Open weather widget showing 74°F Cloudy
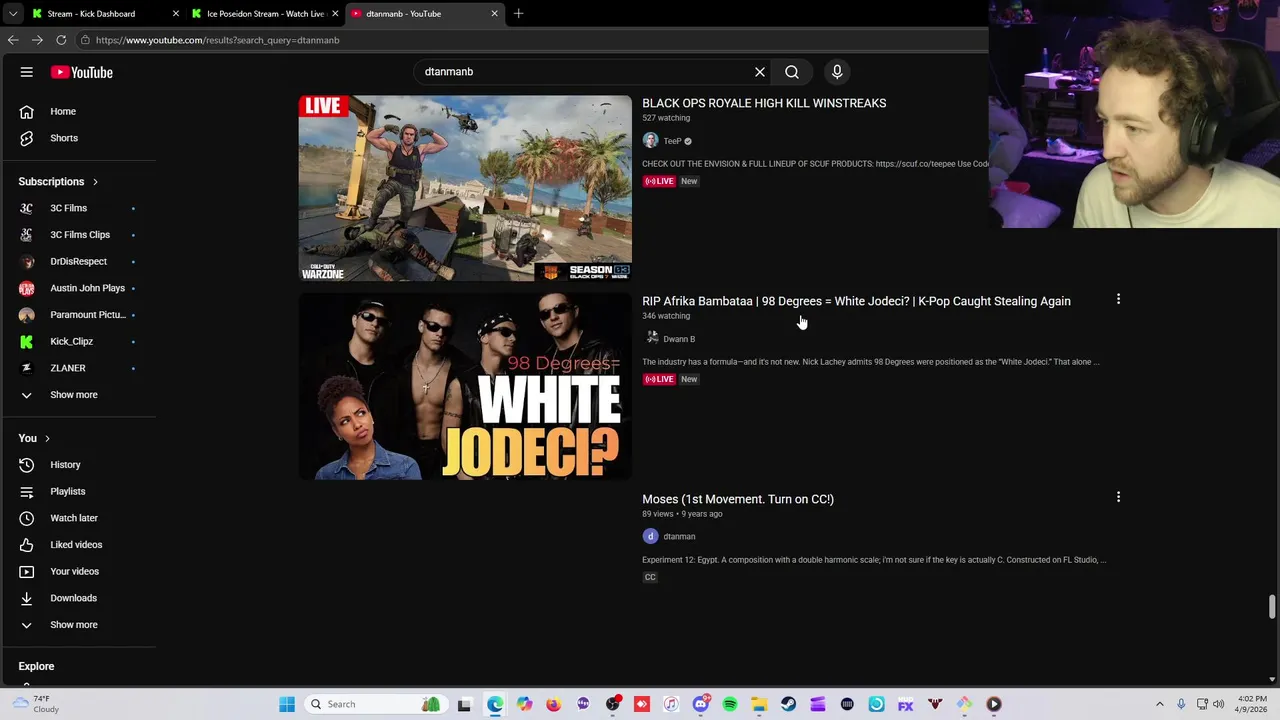Screen dimensions: 1280x720 click(x=35, y=704)
